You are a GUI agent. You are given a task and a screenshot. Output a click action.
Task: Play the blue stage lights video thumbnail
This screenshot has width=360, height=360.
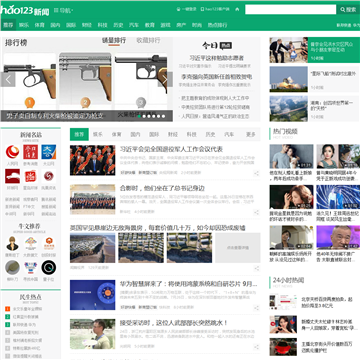point(338,197)
